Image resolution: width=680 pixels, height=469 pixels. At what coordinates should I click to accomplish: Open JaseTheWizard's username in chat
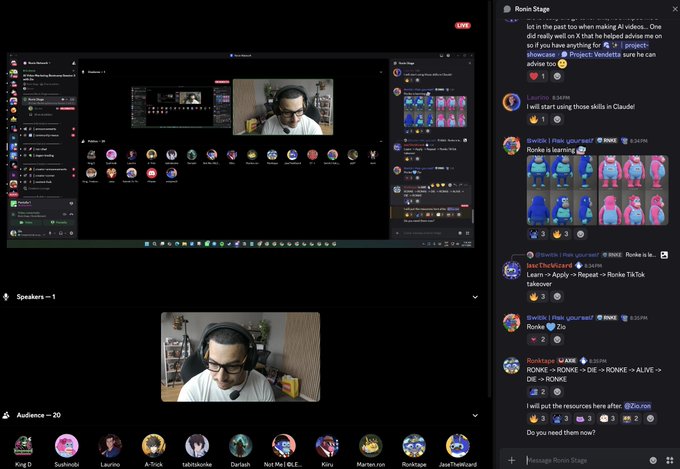[549, 266]
